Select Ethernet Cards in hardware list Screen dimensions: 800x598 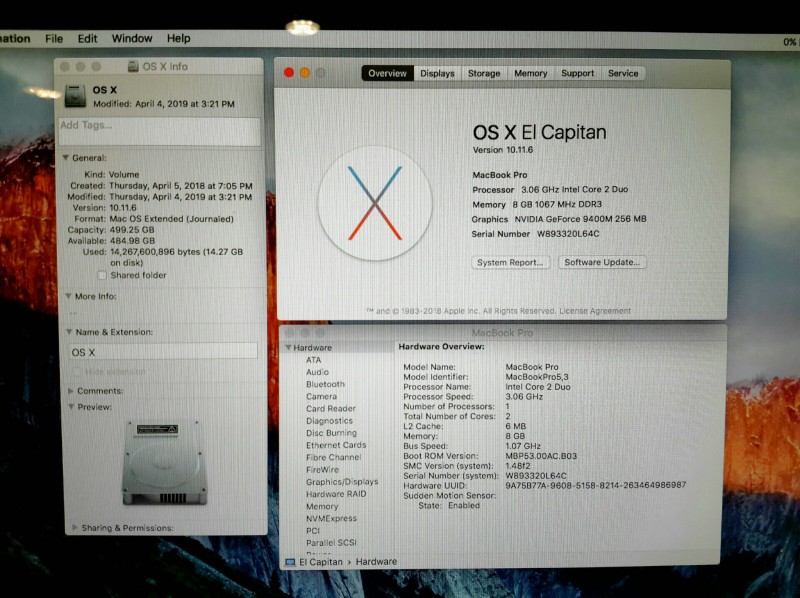coord(336,445)
